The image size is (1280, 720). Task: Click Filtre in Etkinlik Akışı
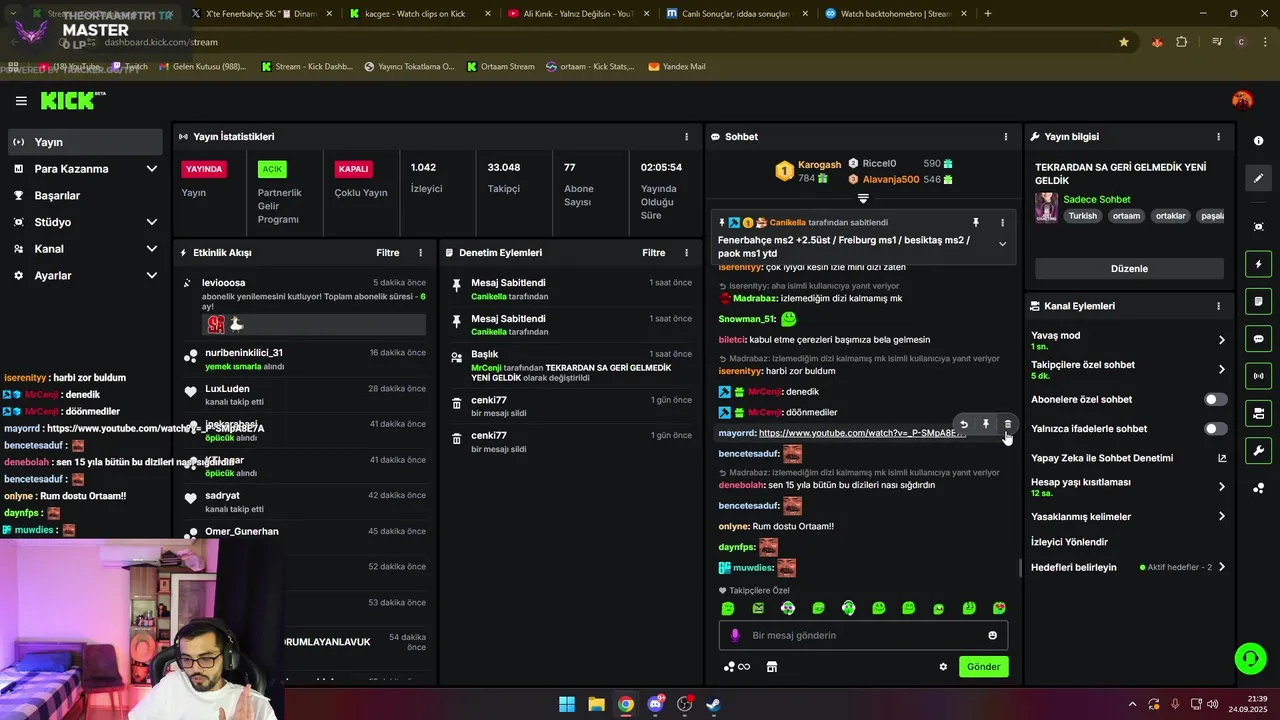point(387,253)
